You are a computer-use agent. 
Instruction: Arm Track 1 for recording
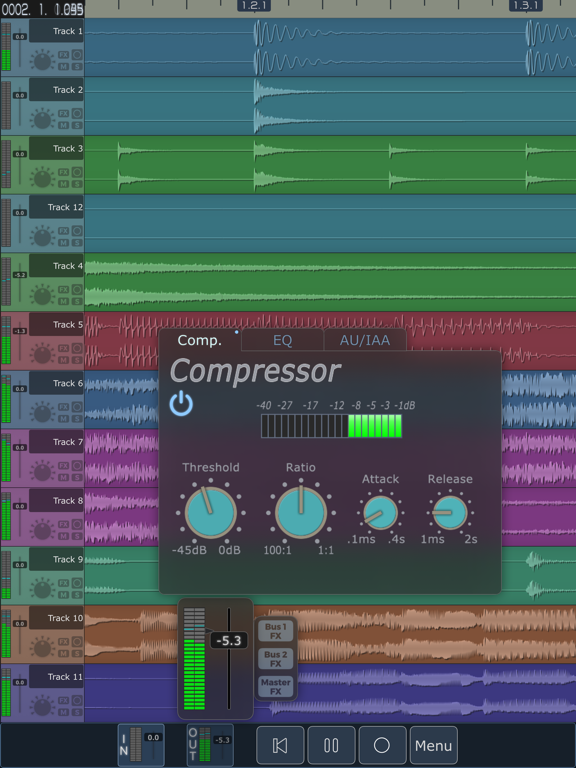click(77, 55)
